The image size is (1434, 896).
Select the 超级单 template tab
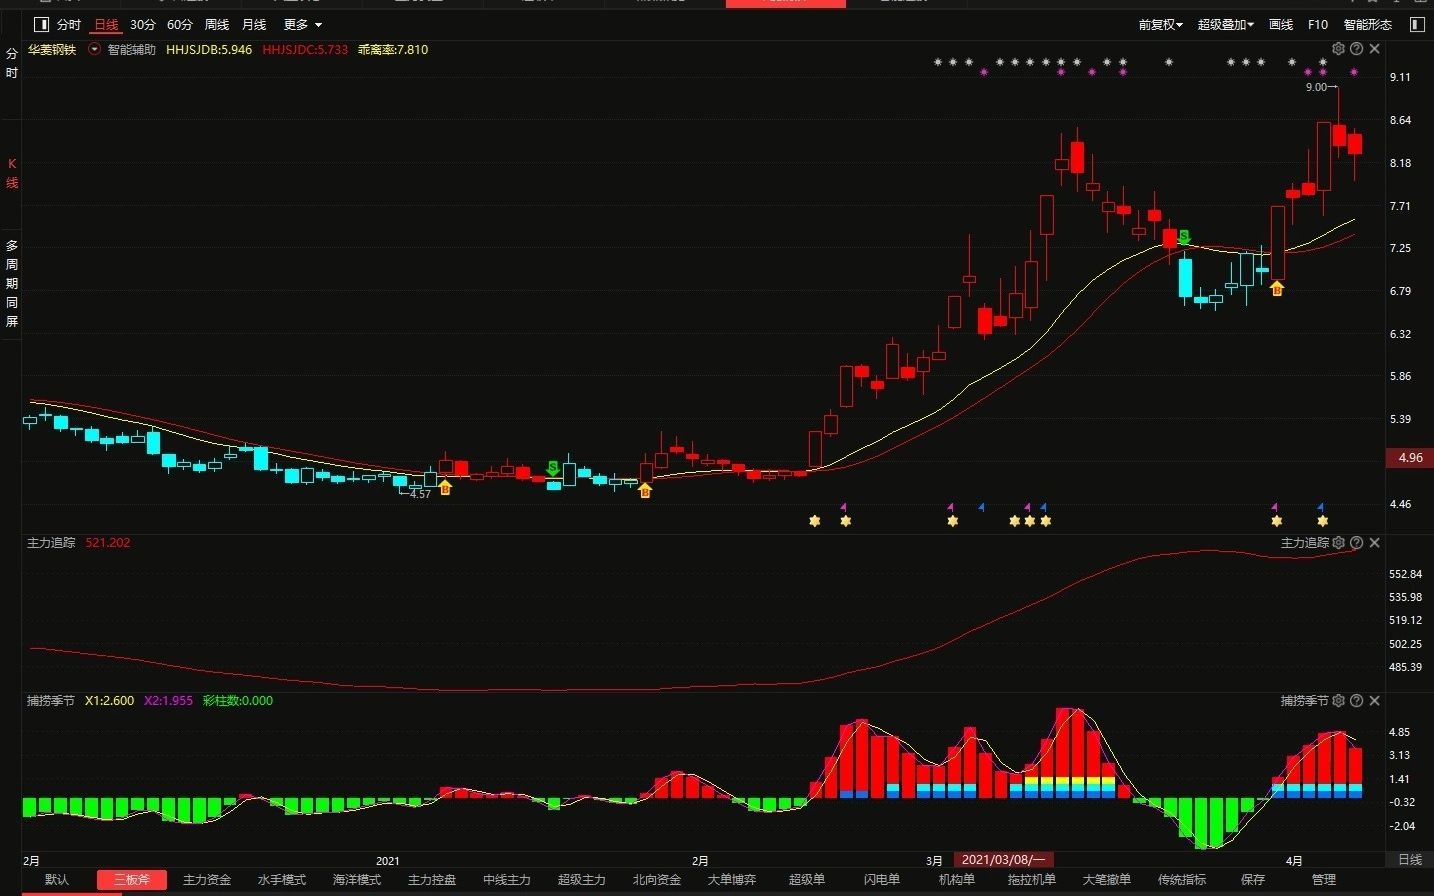pos(807,880)
